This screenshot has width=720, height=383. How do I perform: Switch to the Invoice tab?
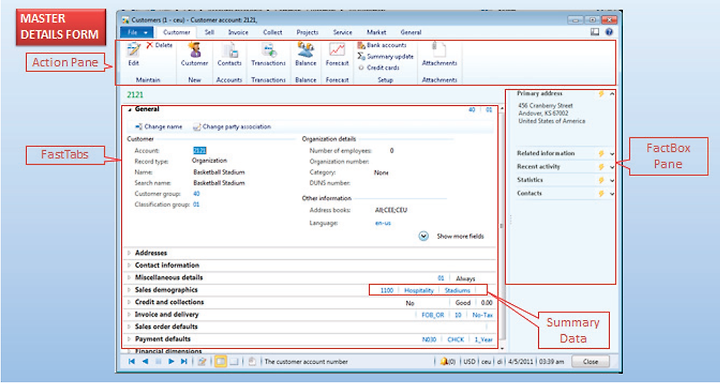click(x=238, y=32)
